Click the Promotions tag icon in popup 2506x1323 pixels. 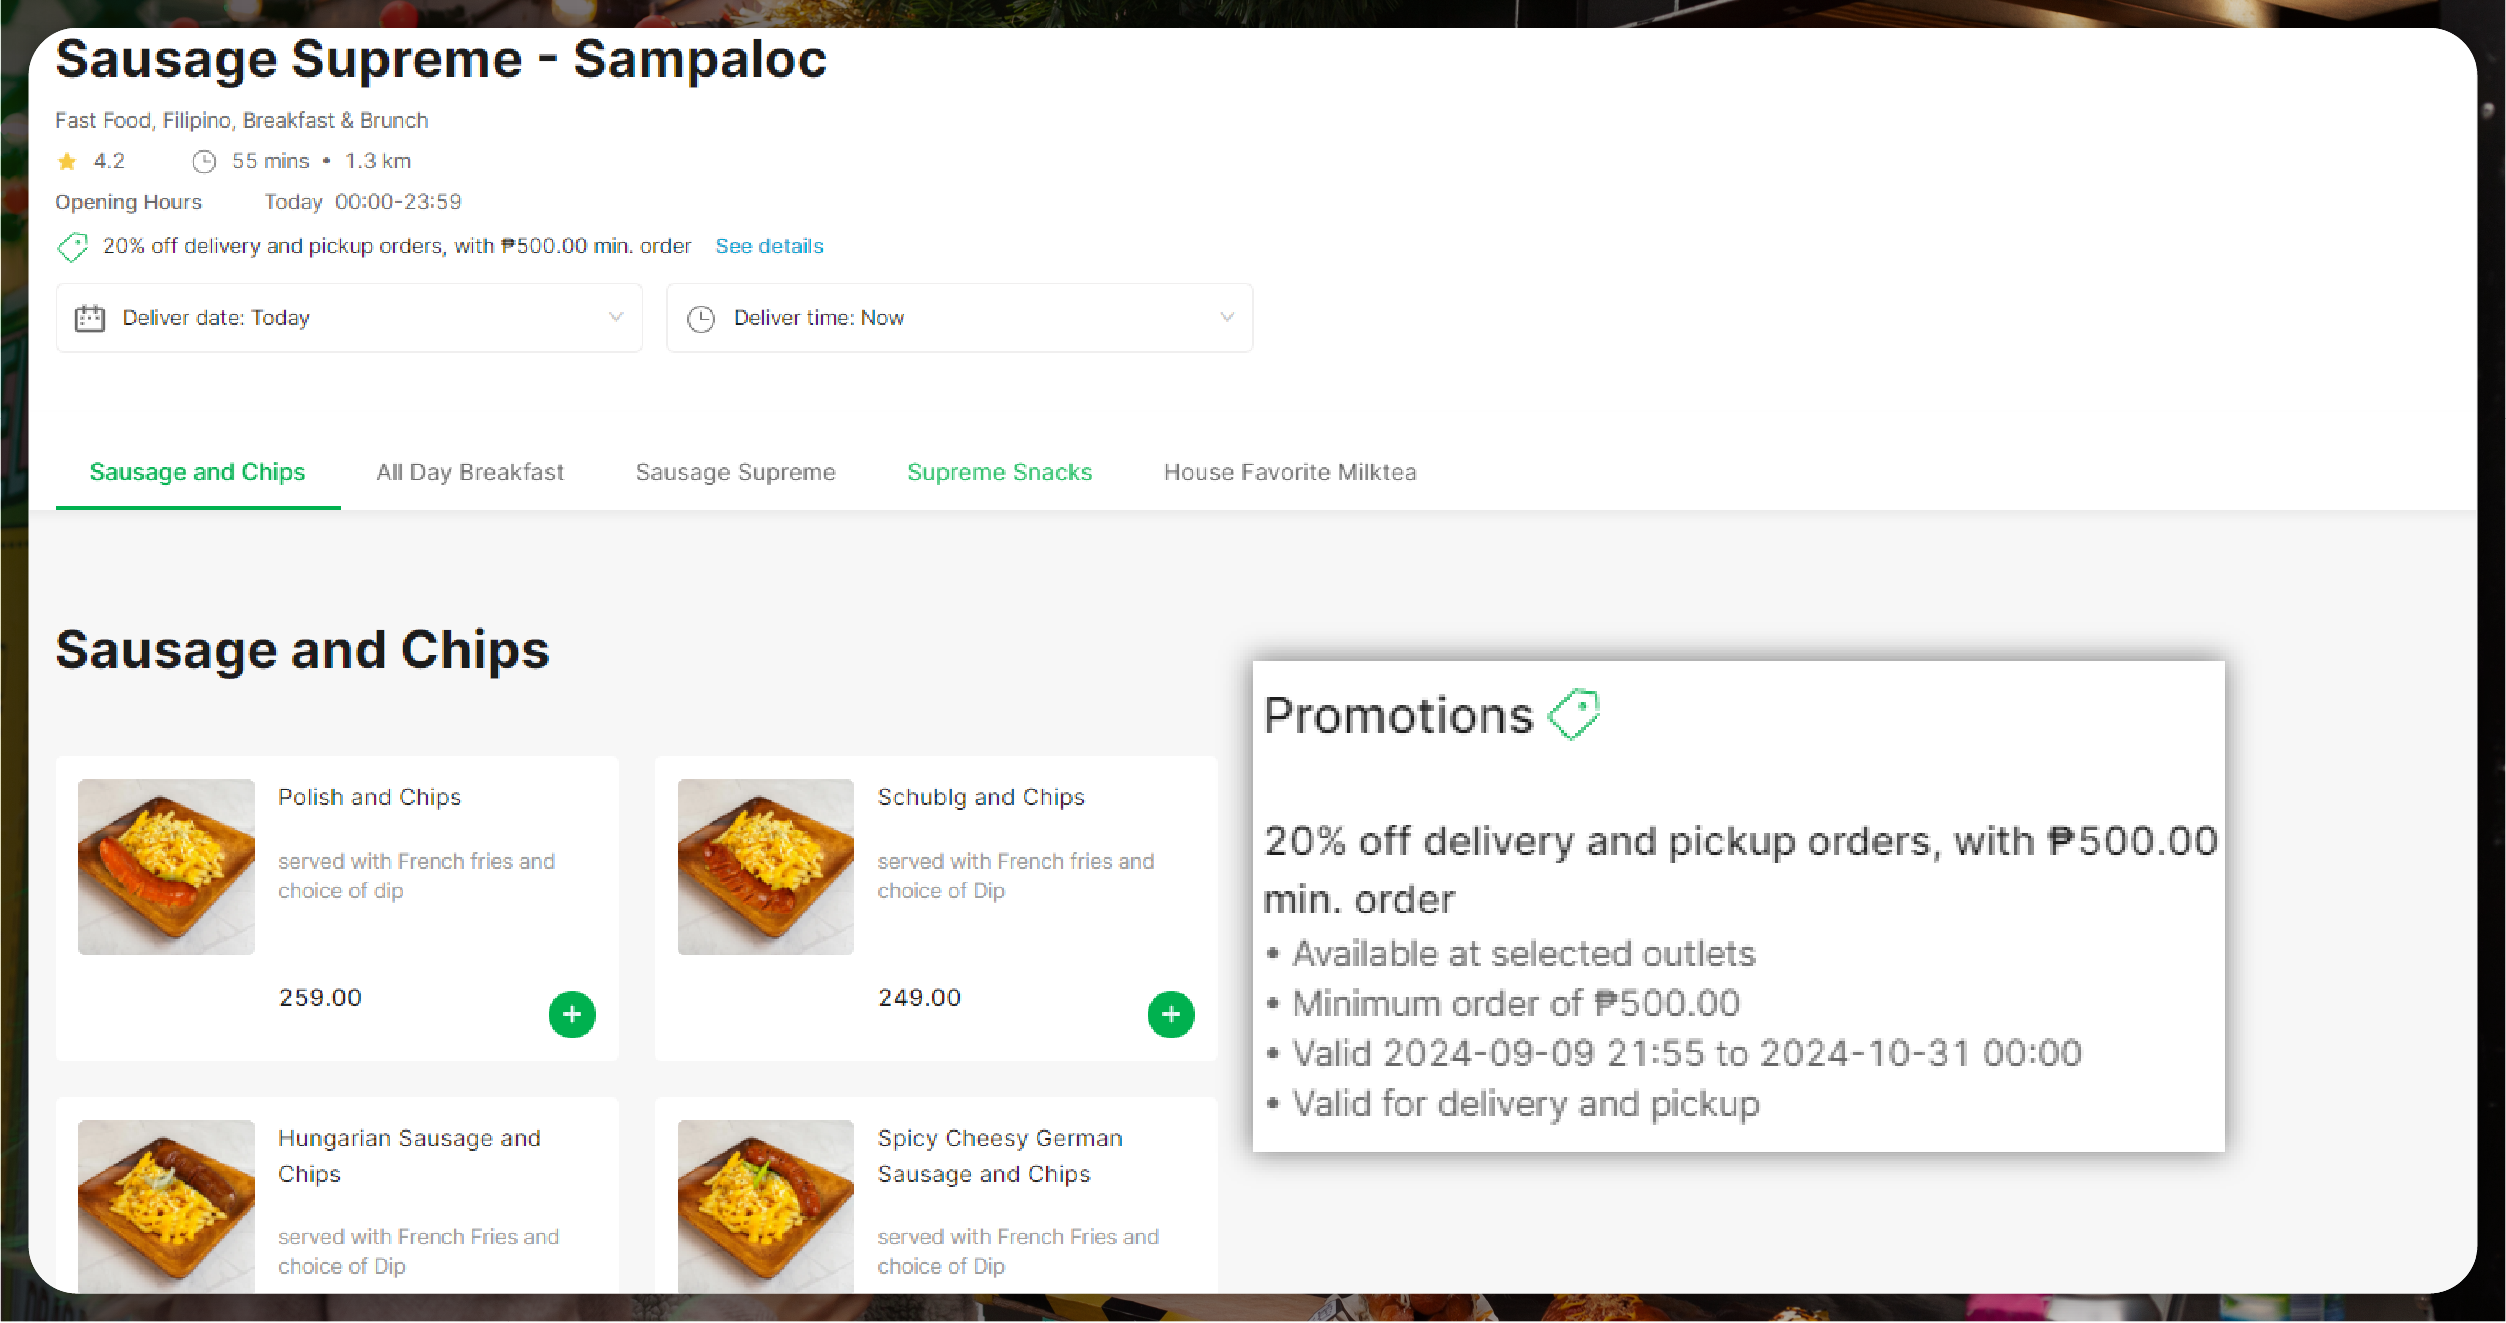click(1573, 714)
